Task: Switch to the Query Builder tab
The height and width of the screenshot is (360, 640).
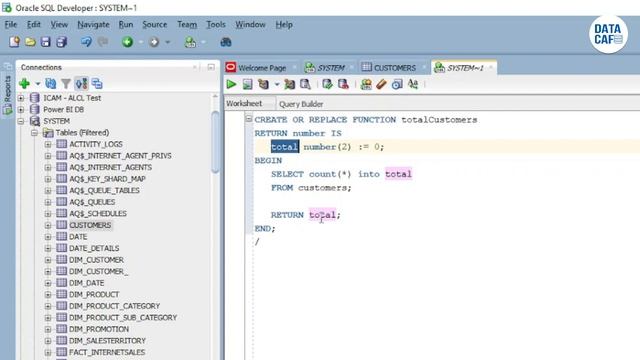Action: (301, 104)
